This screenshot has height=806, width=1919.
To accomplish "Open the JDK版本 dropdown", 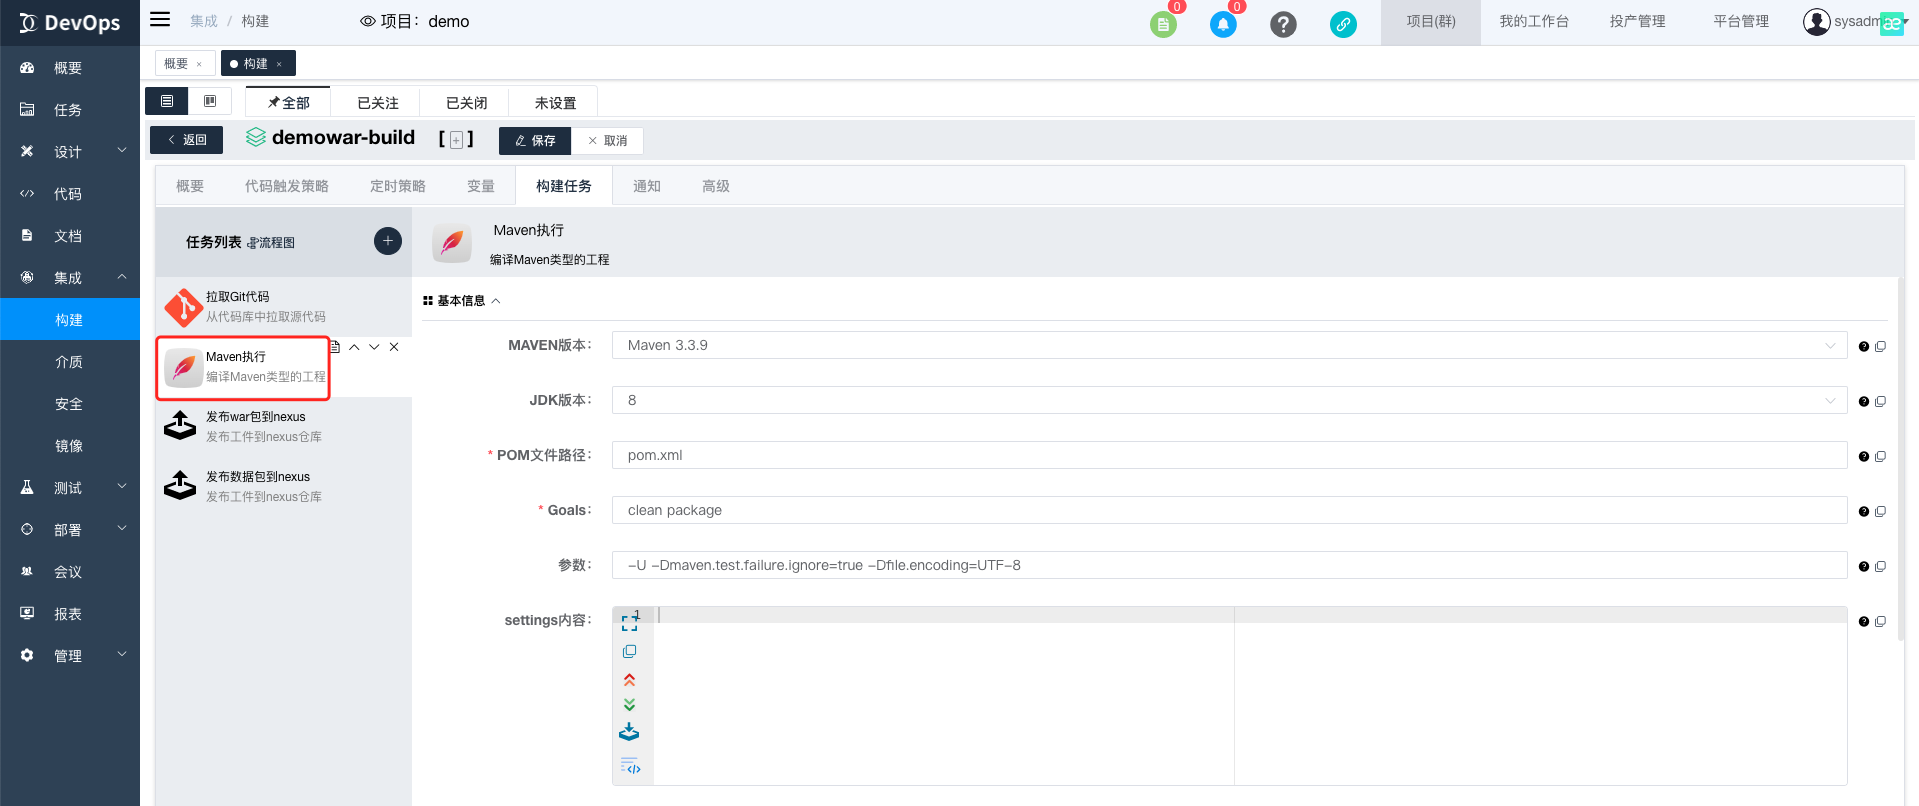I will pyautogui.click(x=1229, y=400).
